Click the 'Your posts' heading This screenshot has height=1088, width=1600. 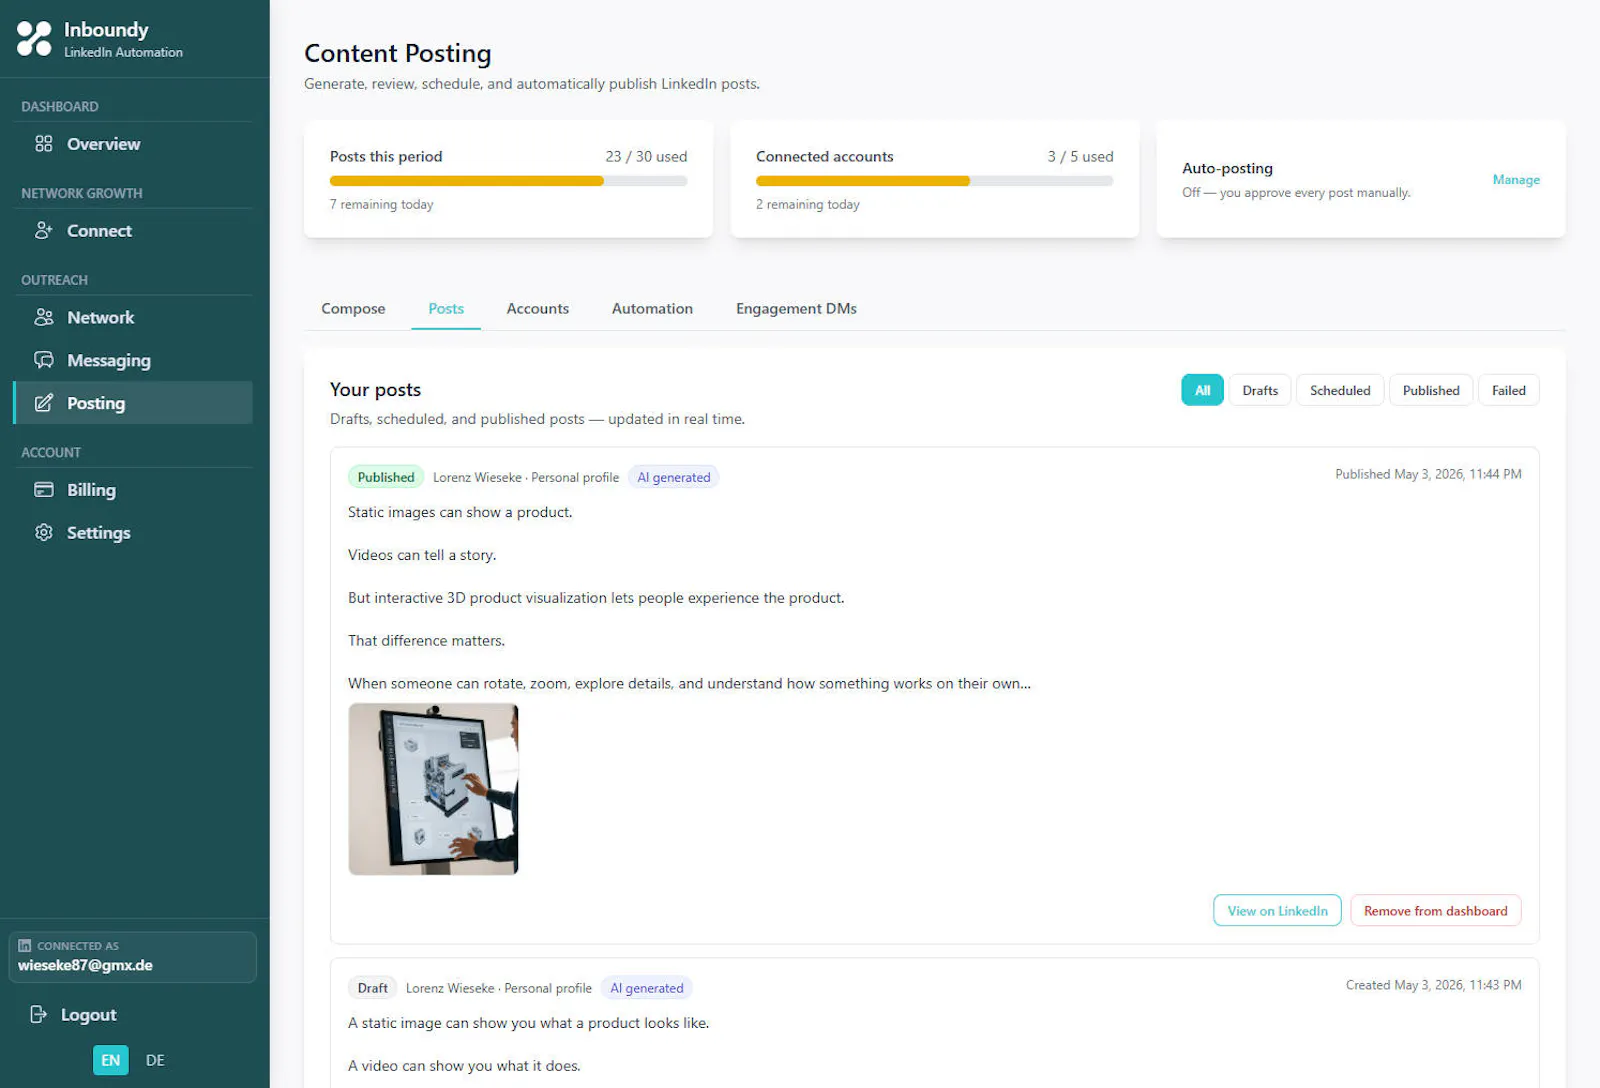click(x=375, y=390)
